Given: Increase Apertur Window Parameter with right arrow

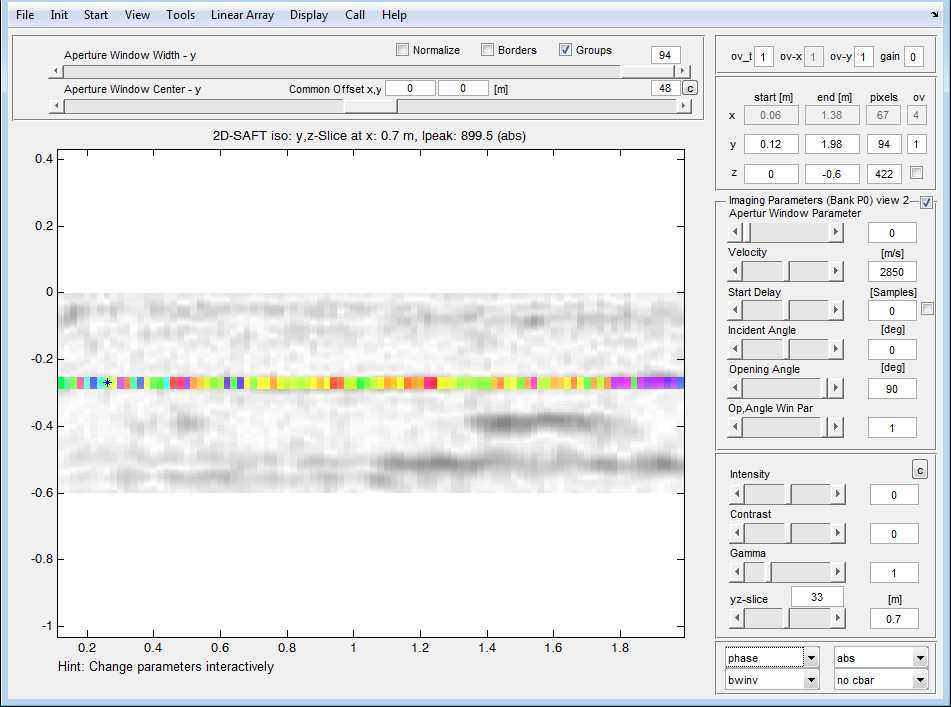Looking at the screenshot, I should tap(836, 232).
